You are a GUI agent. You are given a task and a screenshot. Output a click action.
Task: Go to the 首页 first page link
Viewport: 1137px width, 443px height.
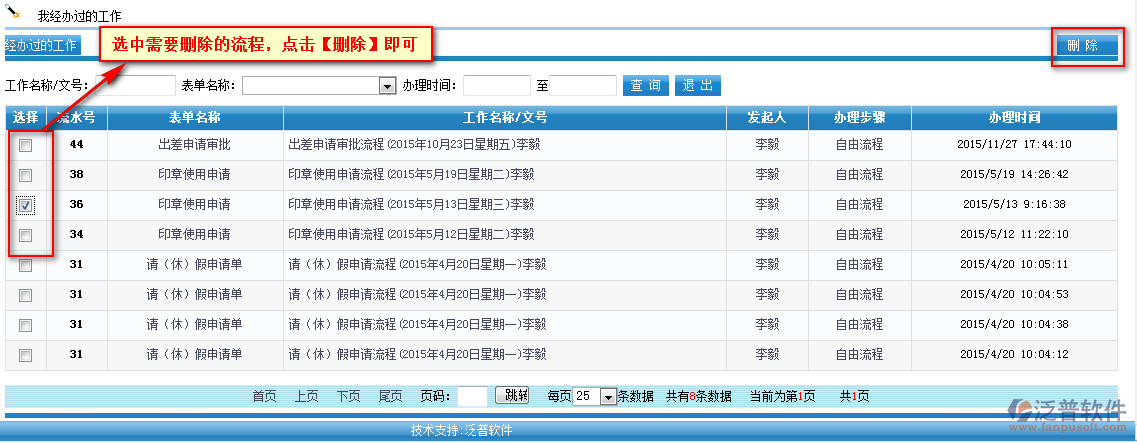coord(264,397)
